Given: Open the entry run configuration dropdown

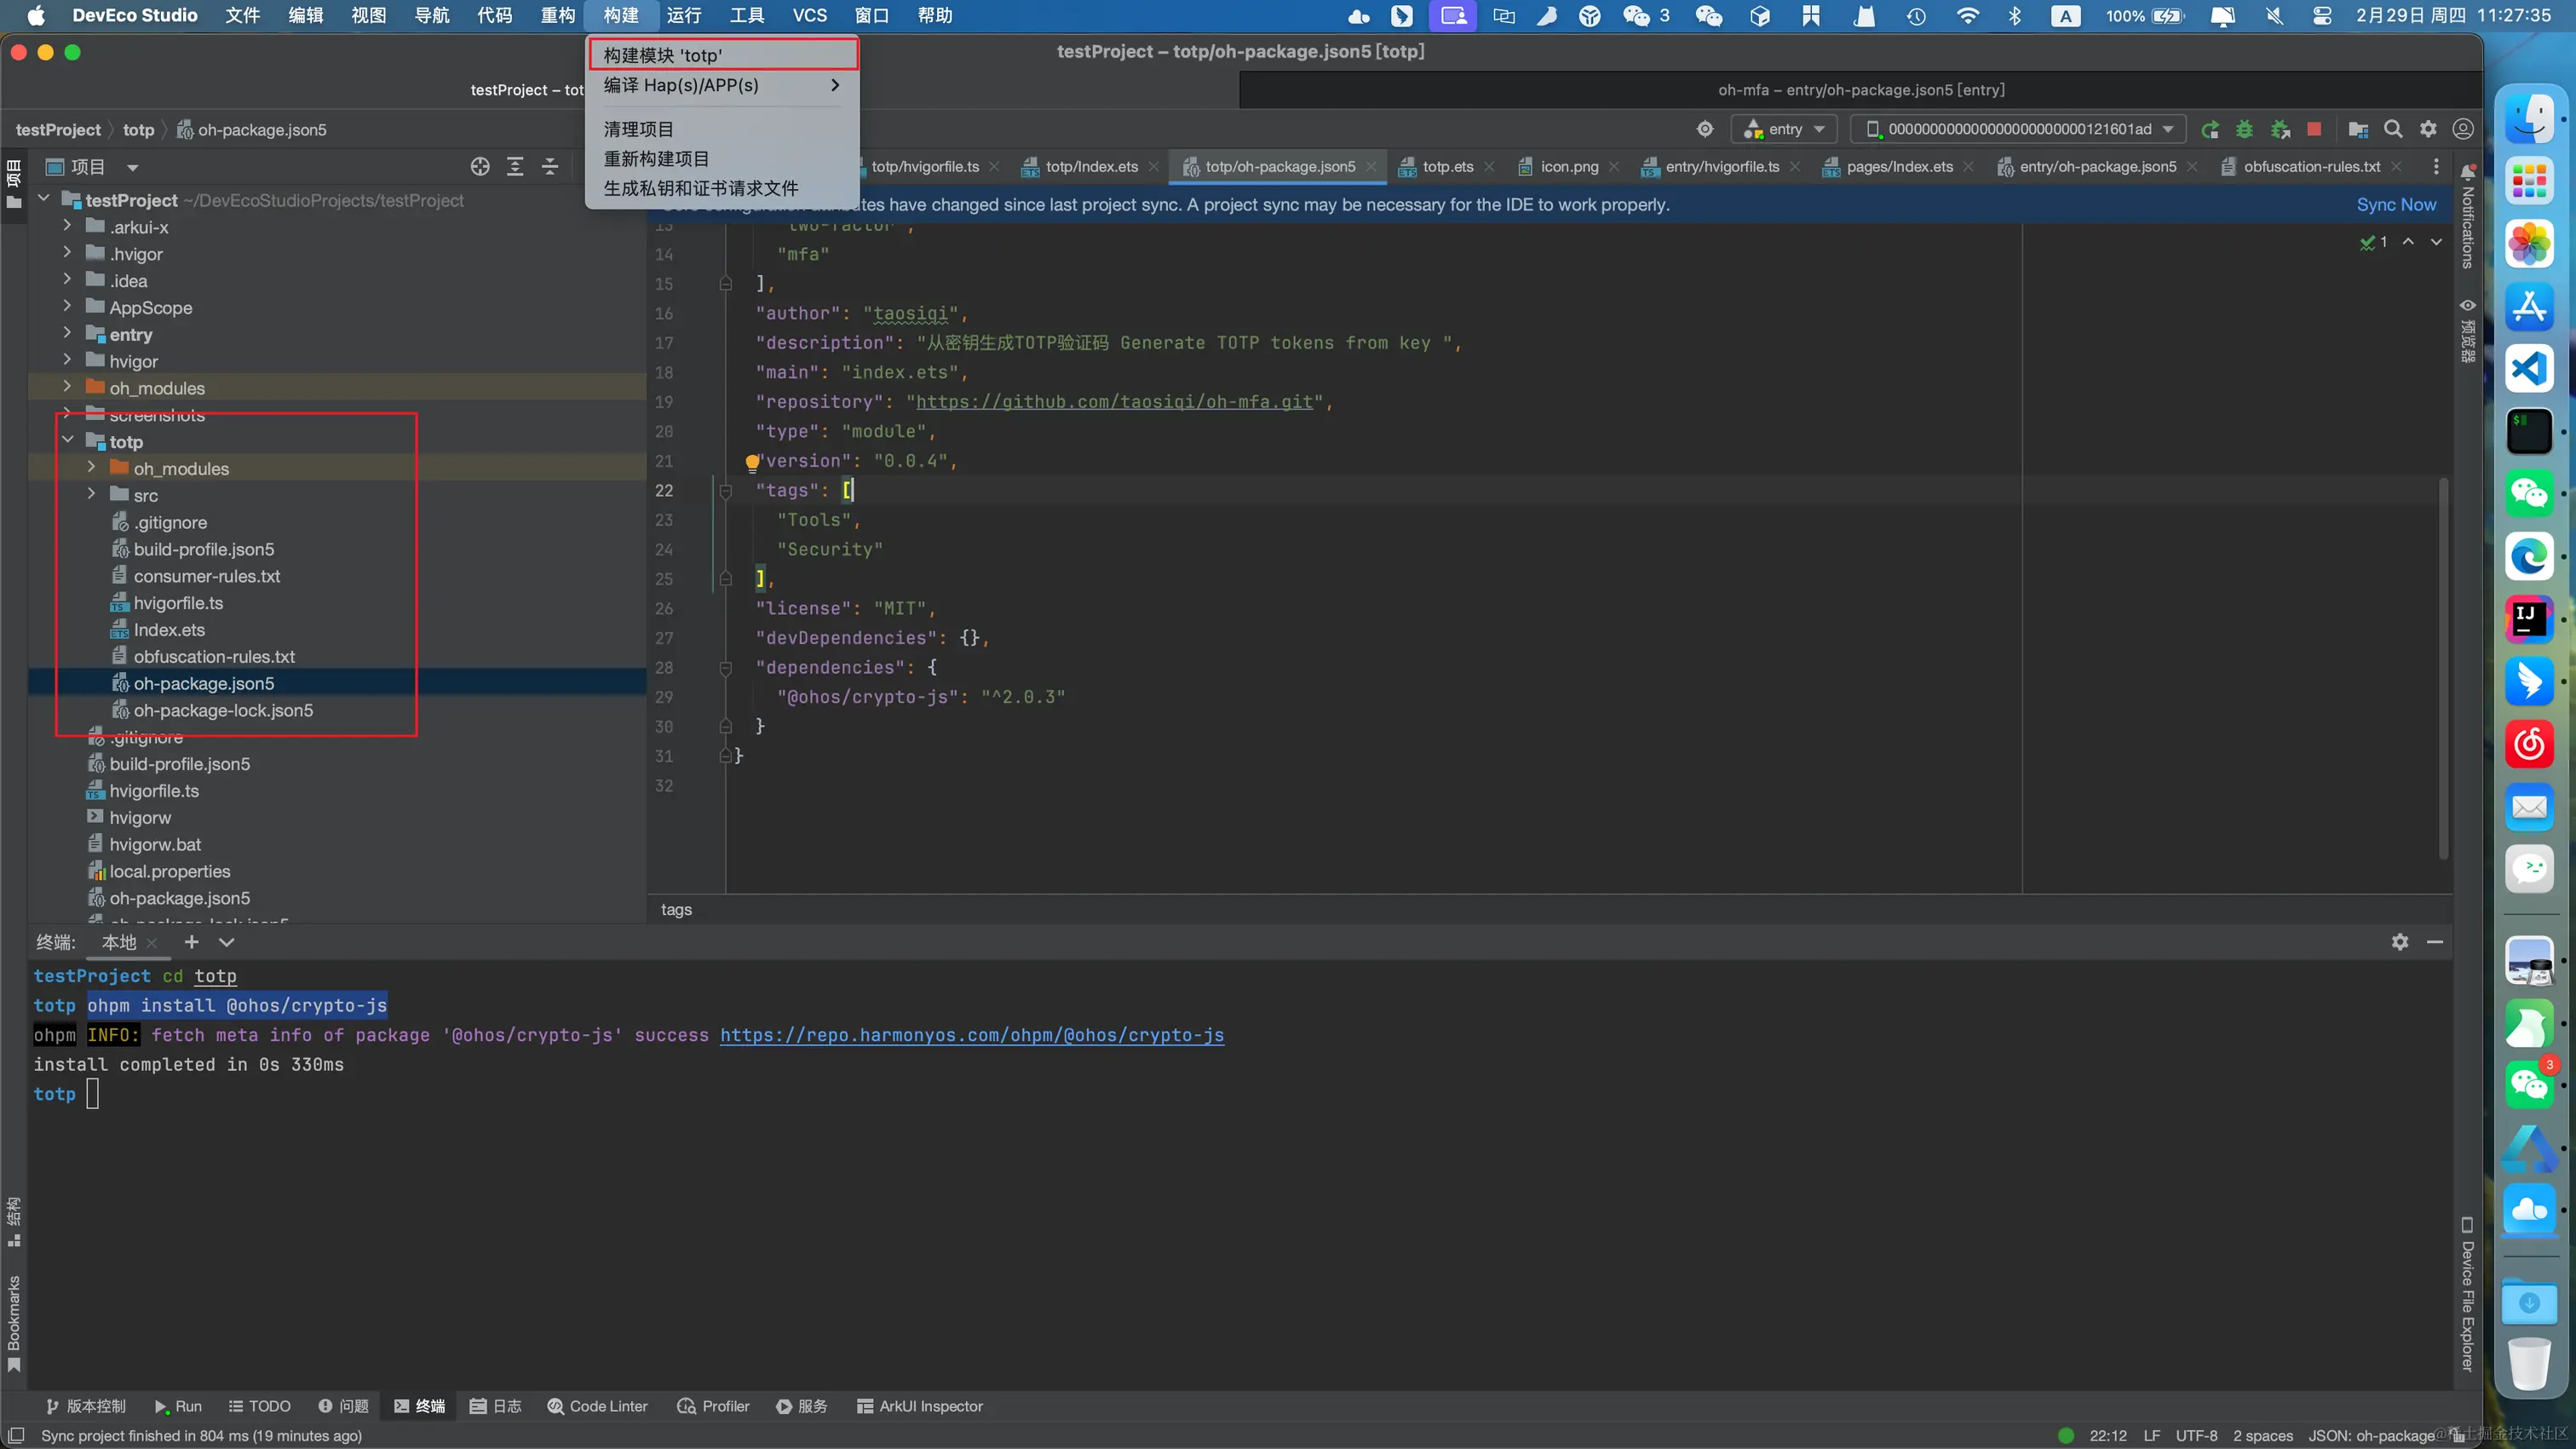Looking at the screenshot, I should (1784, 129).
